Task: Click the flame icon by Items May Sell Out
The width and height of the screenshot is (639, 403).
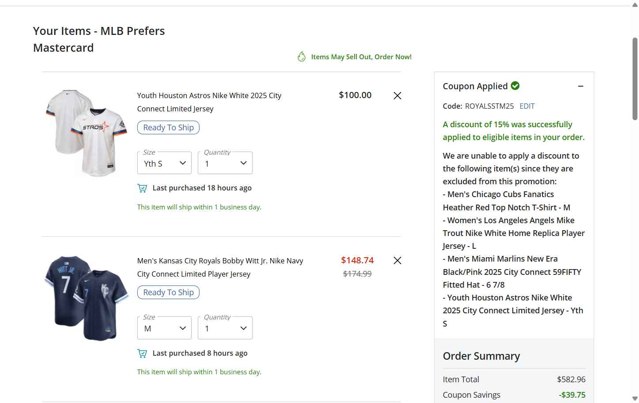Action: (301, 57)
